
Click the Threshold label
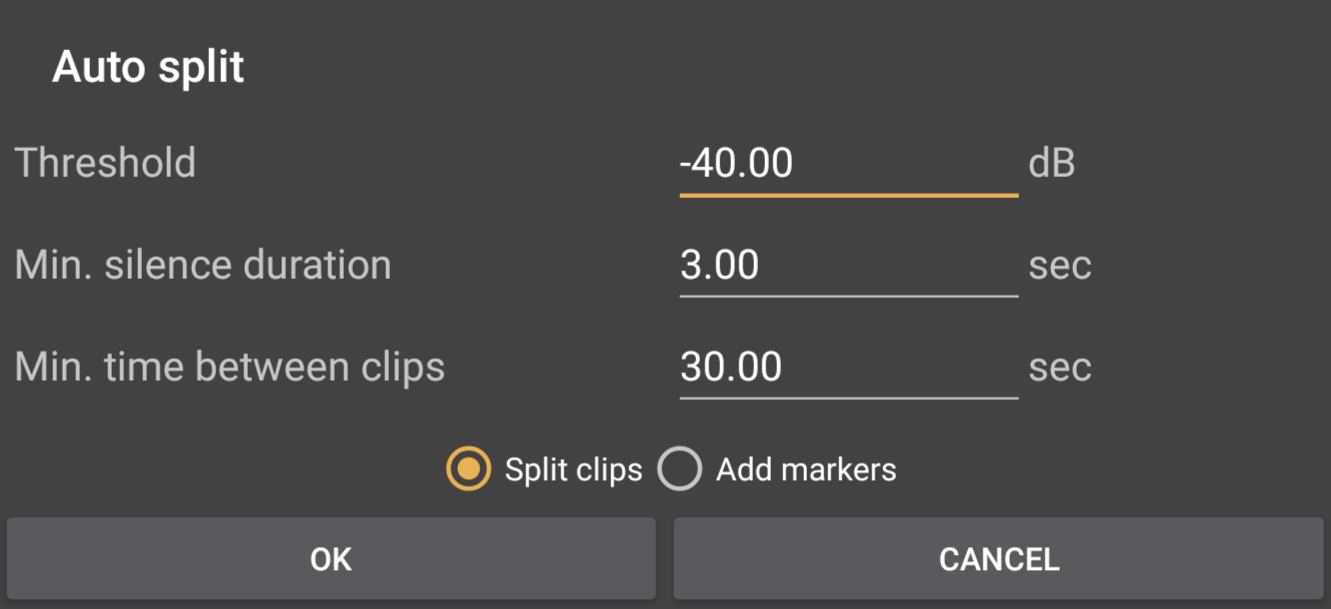[106, 163]
